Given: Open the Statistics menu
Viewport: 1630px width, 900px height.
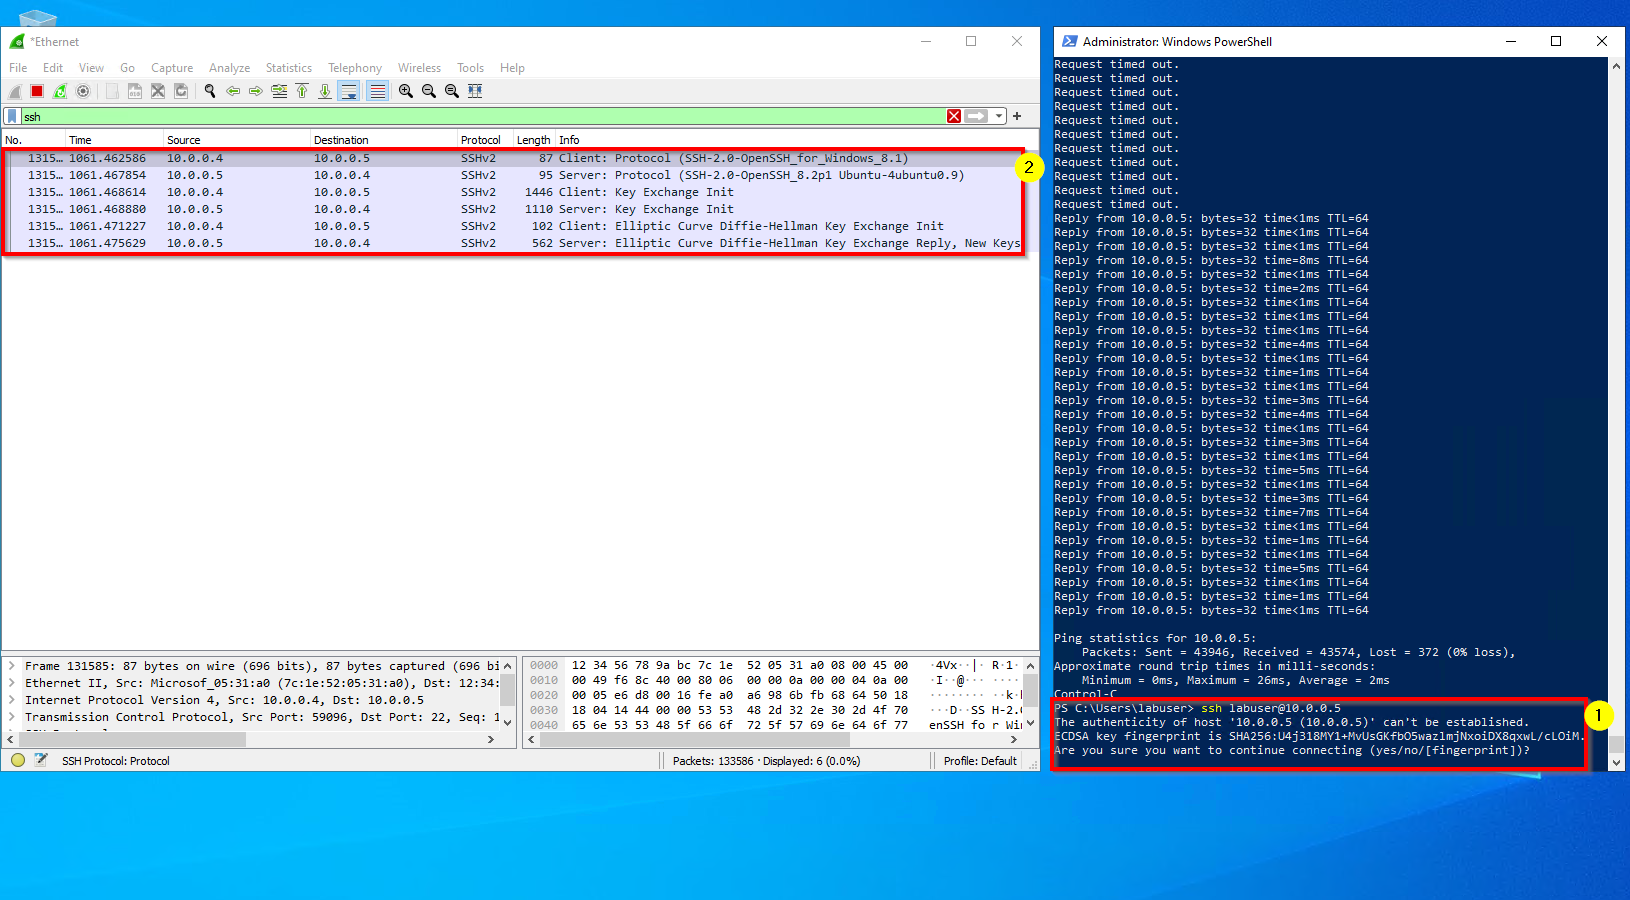Looking at the screenshot, I should [289, 68].
